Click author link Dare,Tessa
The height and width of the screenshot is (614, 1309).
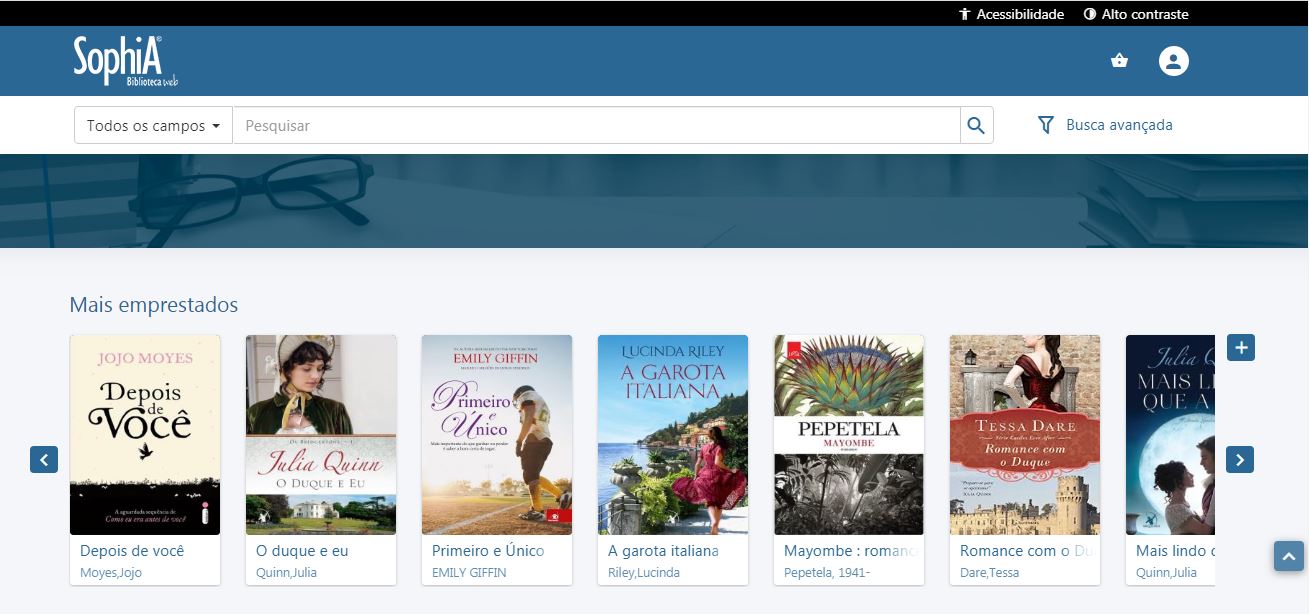point(988,573)
